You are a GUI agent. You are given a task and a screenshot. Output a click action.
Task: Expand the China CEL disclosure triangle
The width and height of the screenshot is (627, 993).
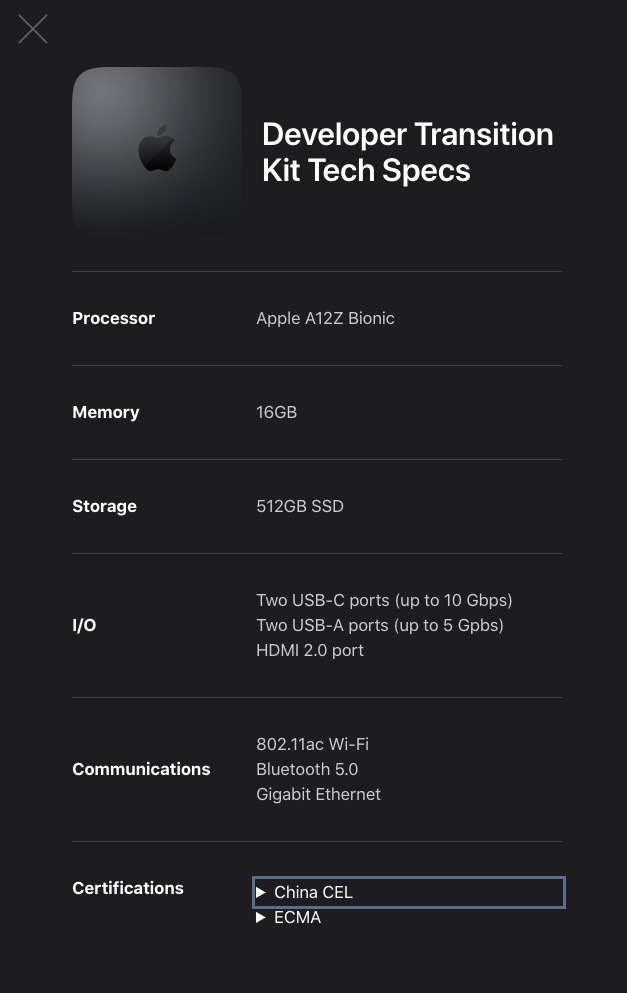(x=261, y=892)
